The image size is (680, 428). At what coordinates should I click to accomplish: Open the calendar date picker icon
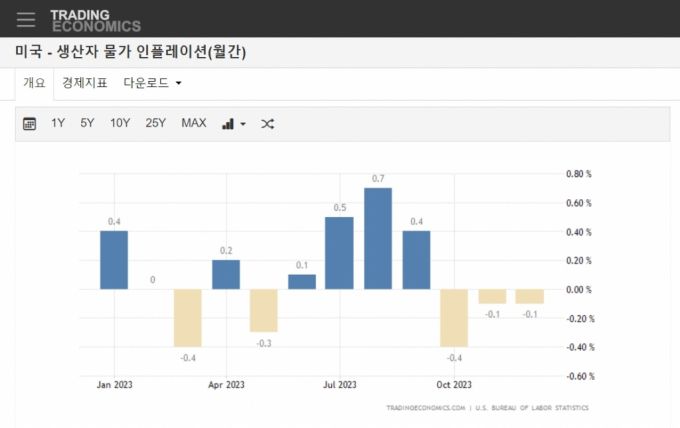click(29, 124)
